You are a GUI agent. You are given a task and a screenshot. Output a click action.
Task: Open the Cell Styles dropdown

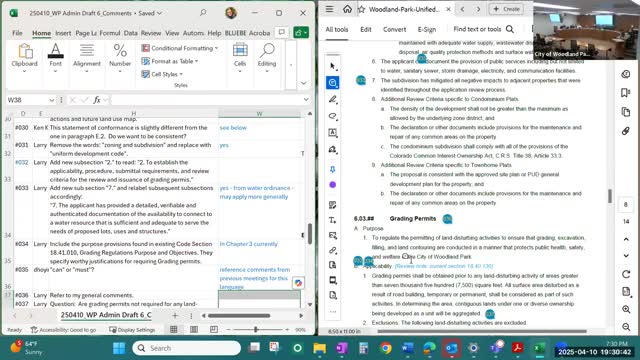(x=162, y=74)
